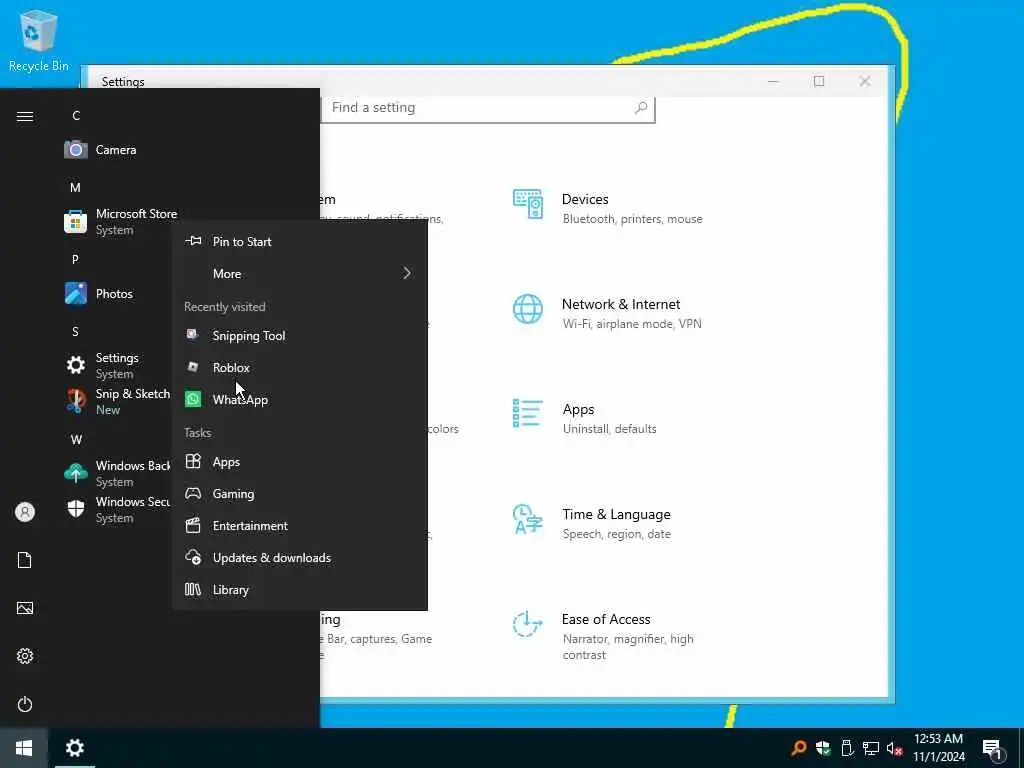1024x768 pixels.
Task: Open recently visited Roblox entry
Action: [x=300, y=368]
